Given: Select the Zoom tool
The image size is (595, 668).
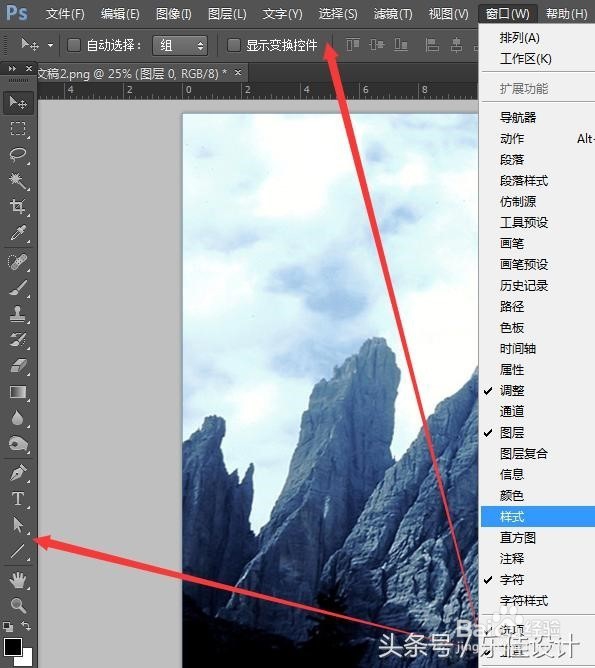Looking at the screenshot, I should point(18,605).
